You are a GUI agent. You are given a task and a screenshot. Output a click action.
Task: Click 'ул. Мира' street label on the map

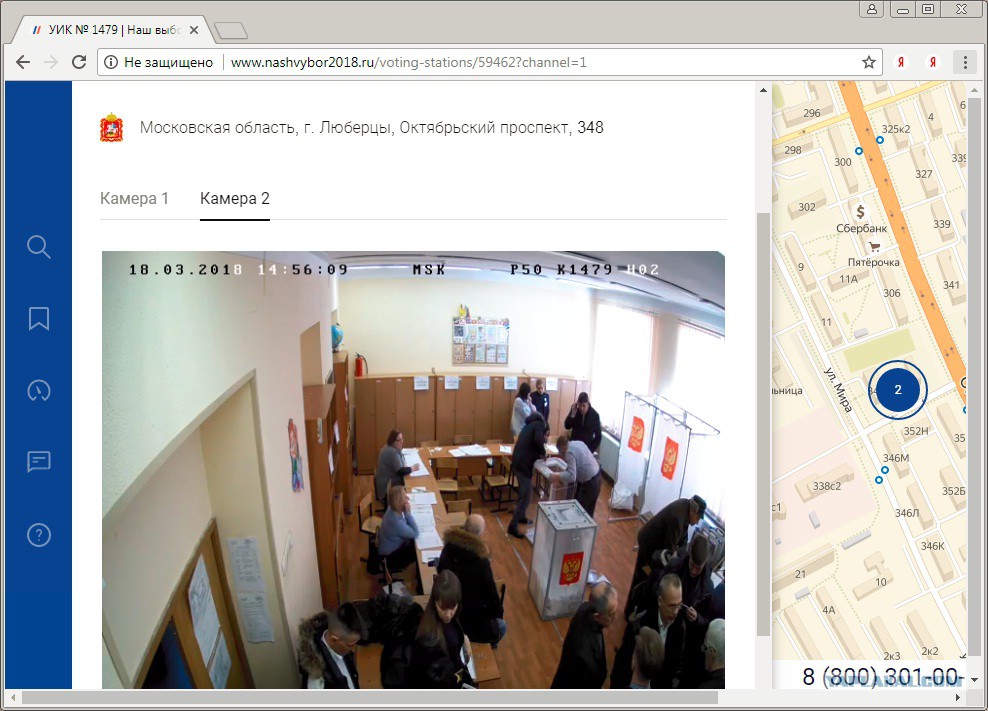pos(839,390)
